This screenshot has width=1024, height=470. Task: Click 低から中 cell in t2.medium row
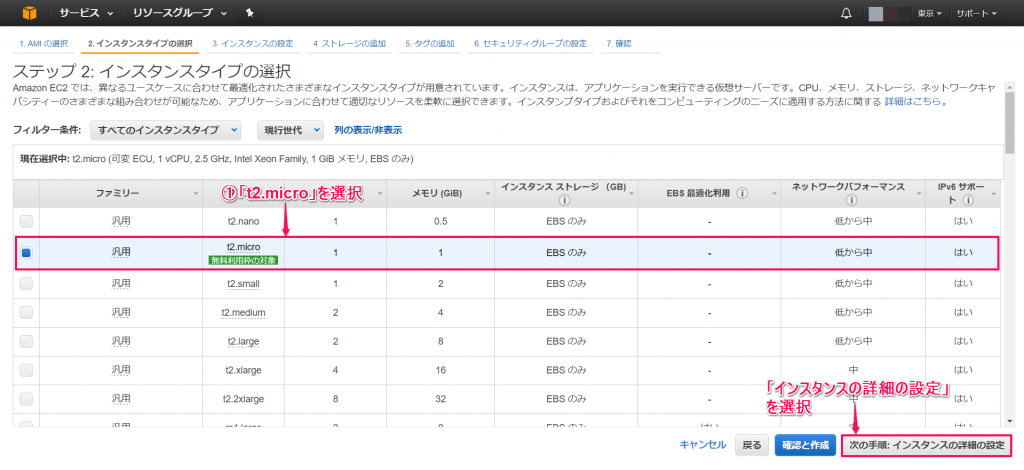coord(852,313)
